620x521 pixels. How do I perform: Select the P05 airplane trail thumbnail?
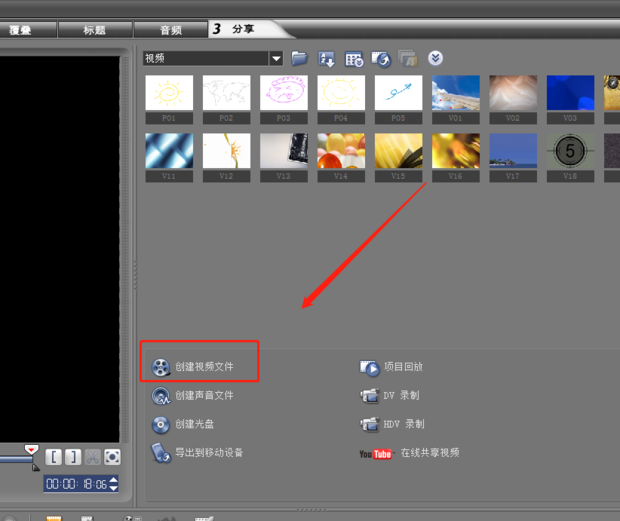[399, 93]
